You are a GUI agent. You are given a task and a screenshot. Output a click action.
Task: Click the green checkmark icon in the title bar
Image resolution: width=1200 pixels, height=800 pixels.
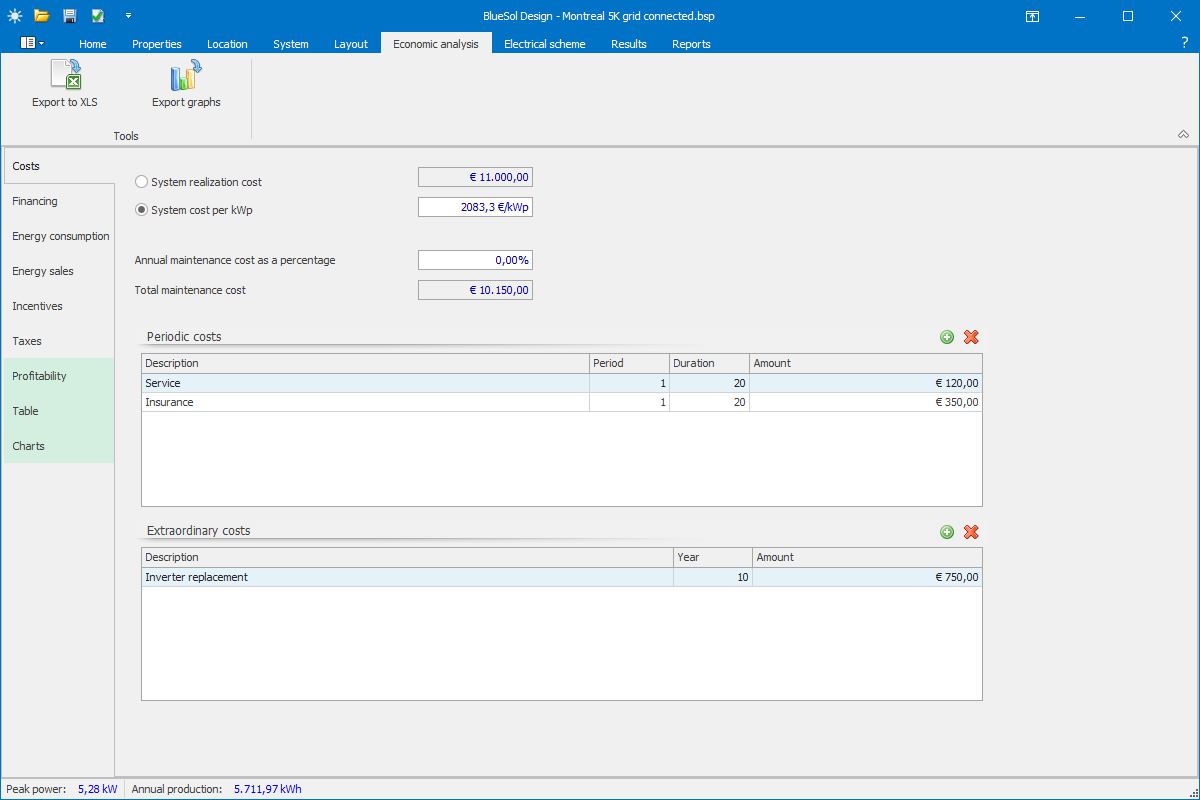97,16
